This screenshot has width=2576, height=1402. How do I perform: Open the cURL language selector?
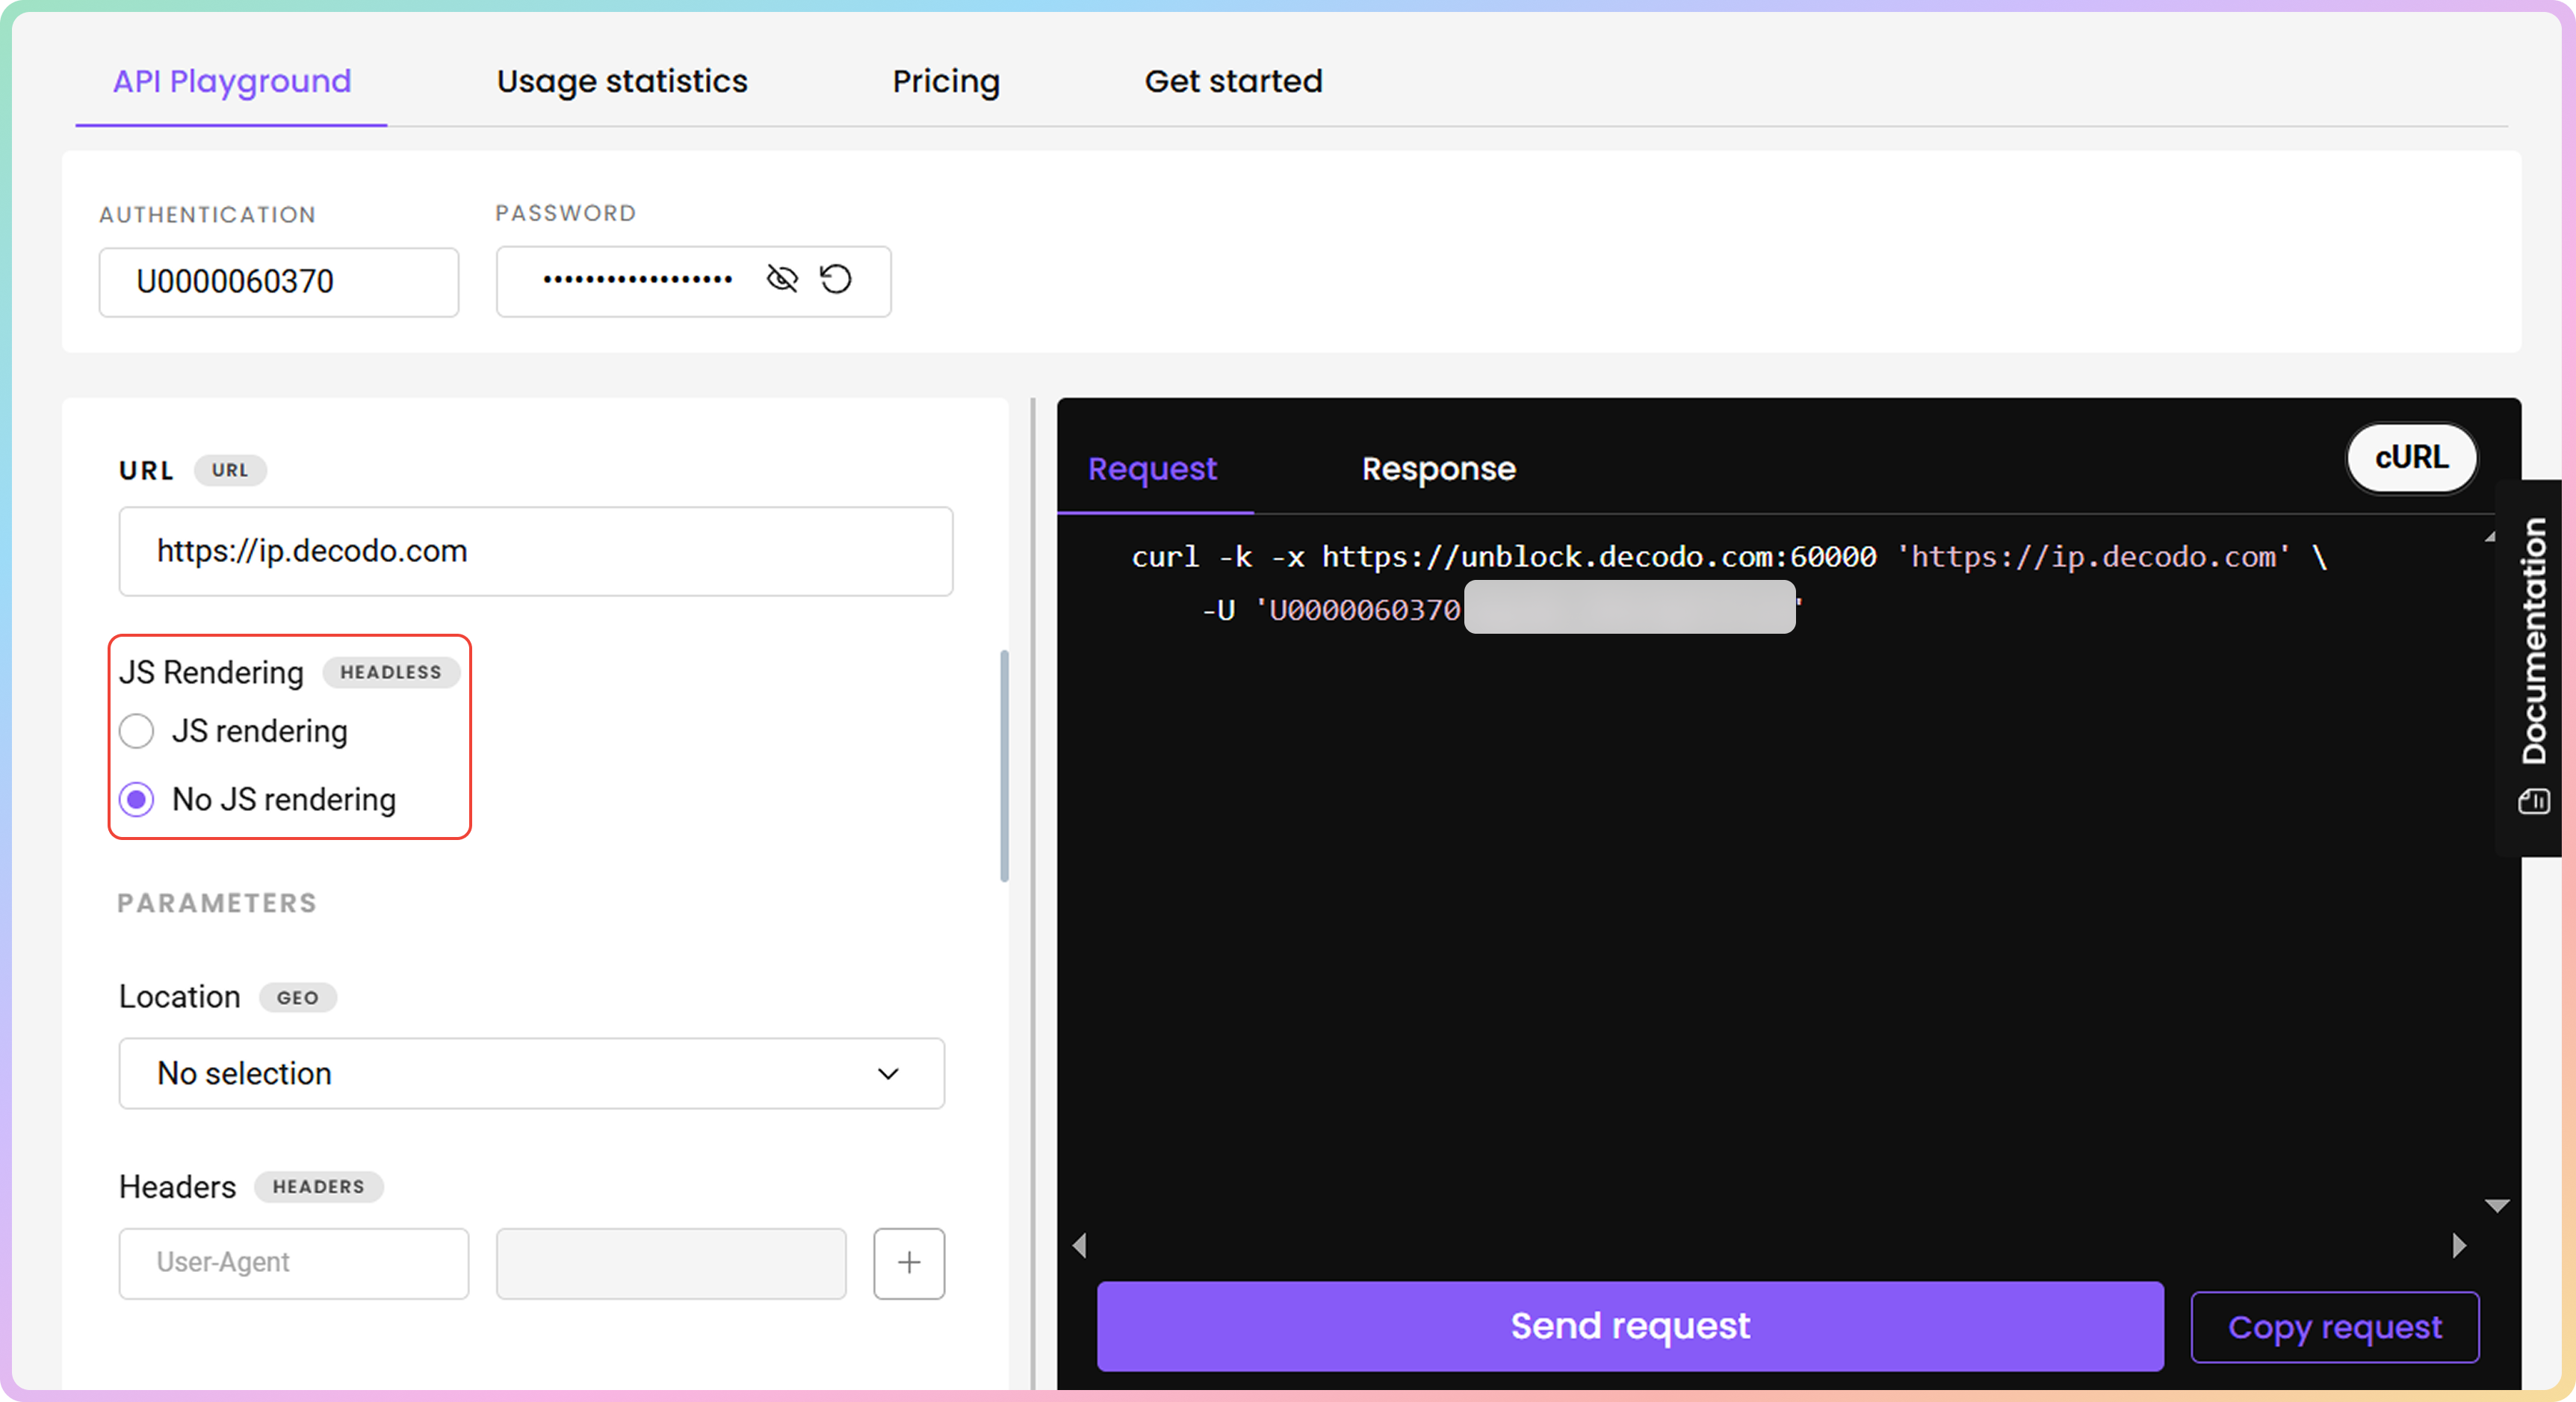[x=2411, y=458]
